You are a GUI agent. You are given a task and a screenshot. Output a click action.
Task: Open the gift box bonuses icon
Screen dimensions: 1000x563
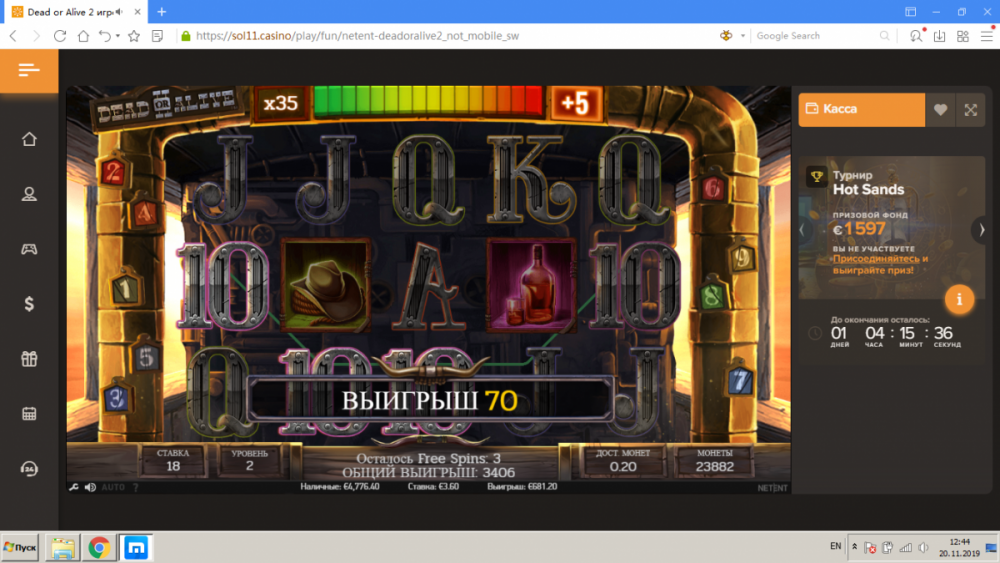pyautogui.click(x=29, y=359)
